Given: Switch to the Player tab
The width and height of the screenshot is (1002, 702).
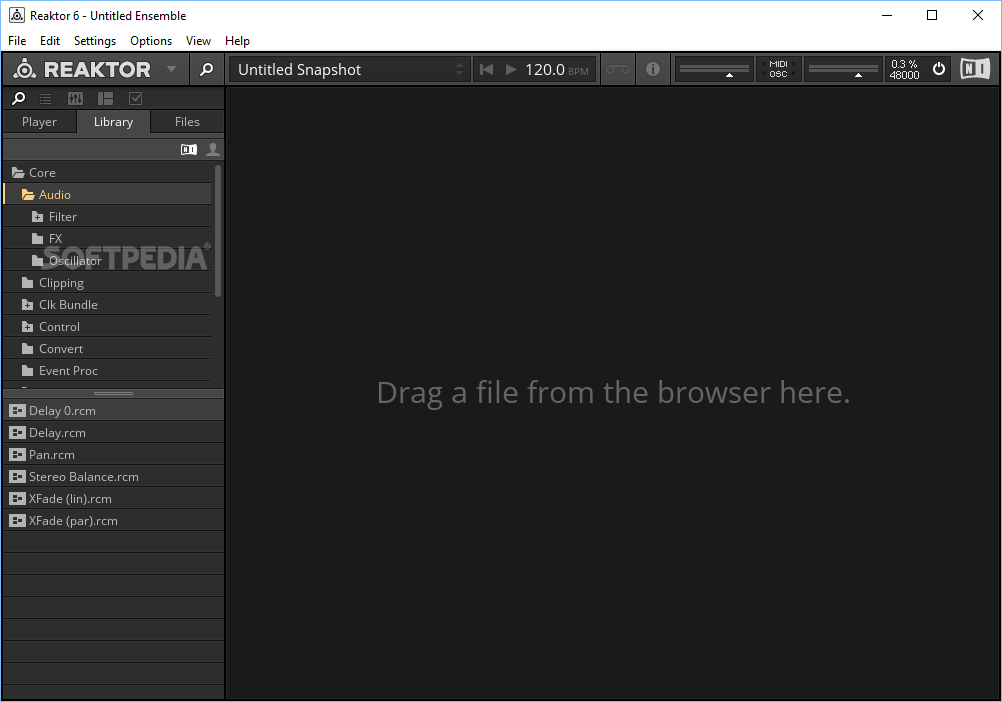Looking at the screenshot, I should 40,121.
